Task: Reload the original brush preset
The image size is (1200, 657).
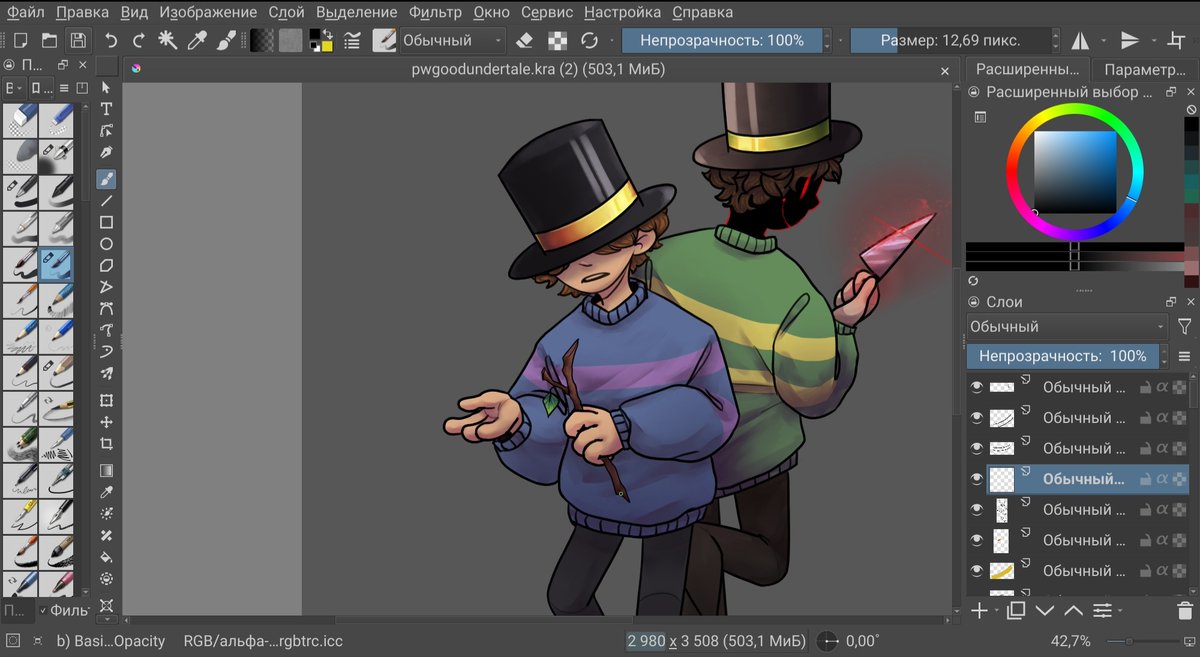Action: 589,41
